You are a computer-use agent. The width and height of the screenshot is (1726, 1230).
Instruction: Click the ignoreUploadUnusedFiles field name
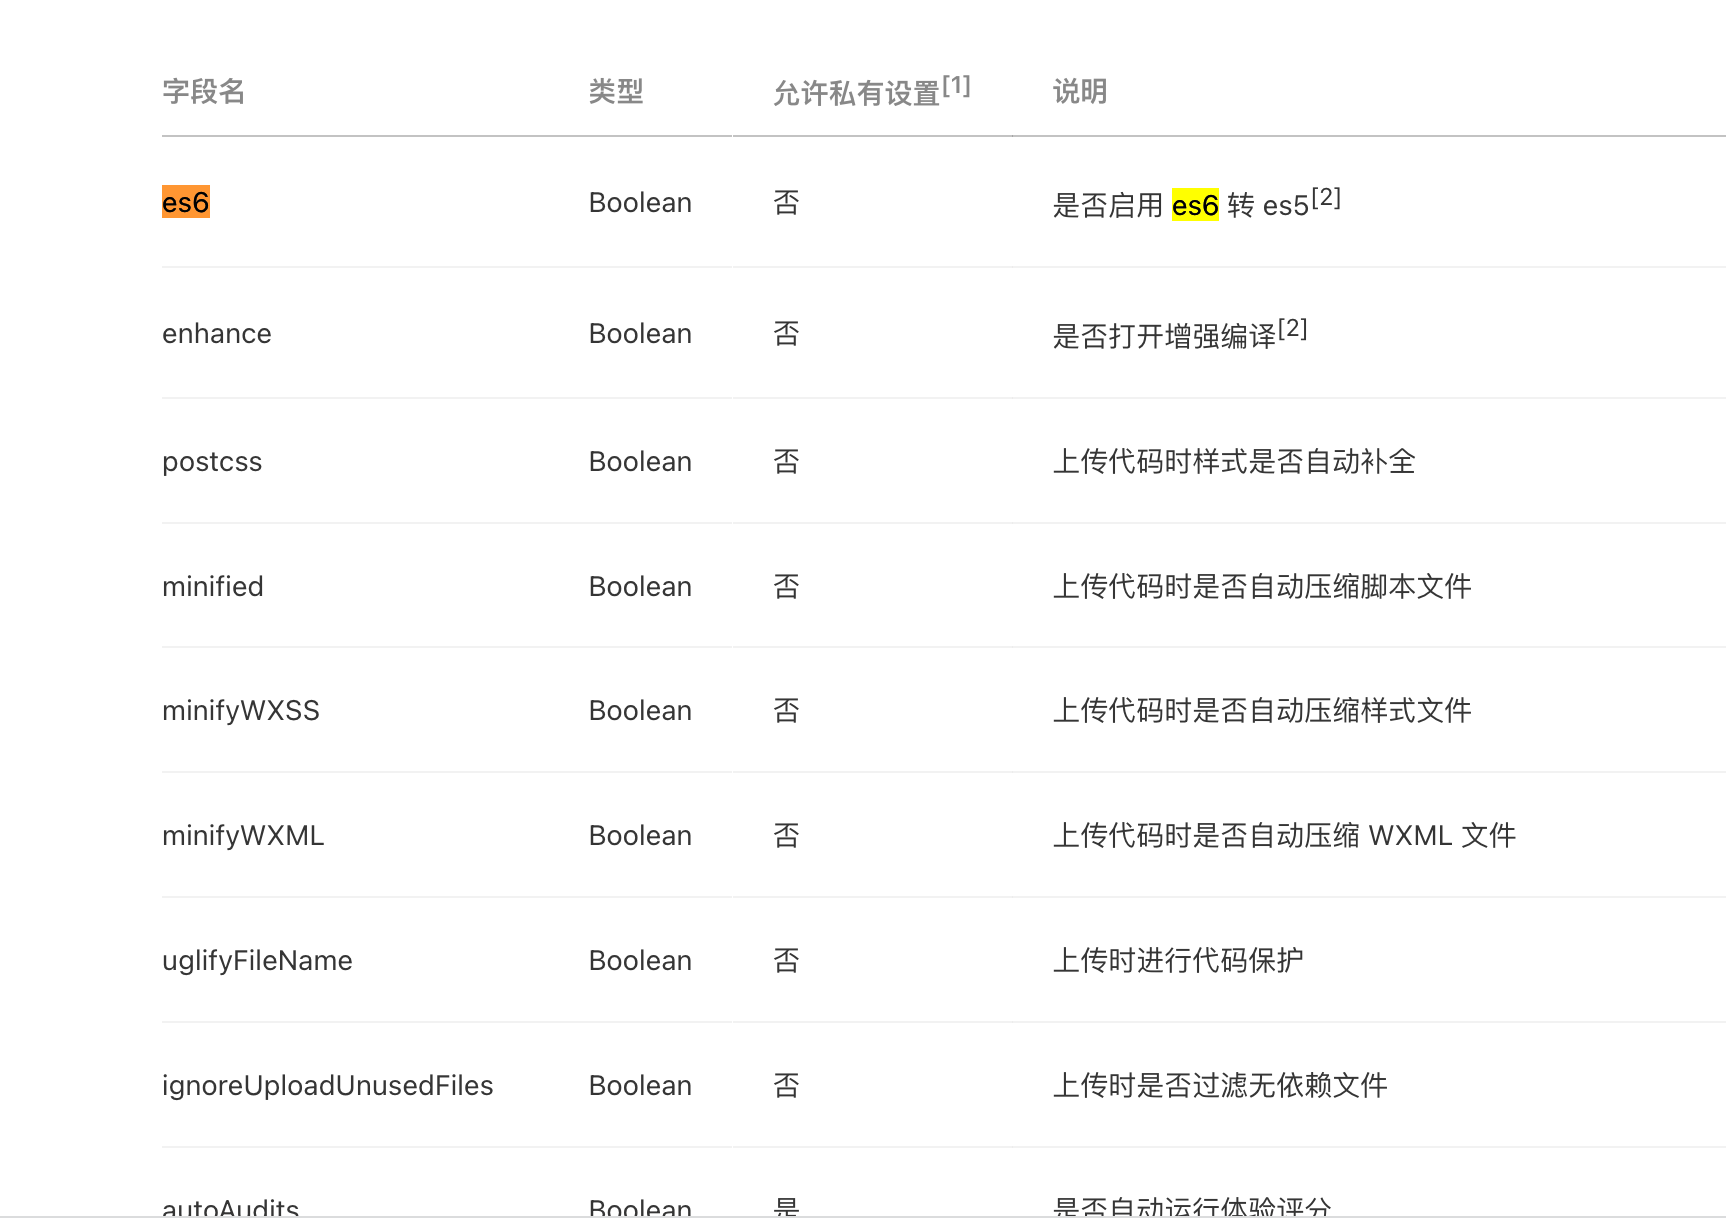pyautogui.click(x=328, y=1086)
